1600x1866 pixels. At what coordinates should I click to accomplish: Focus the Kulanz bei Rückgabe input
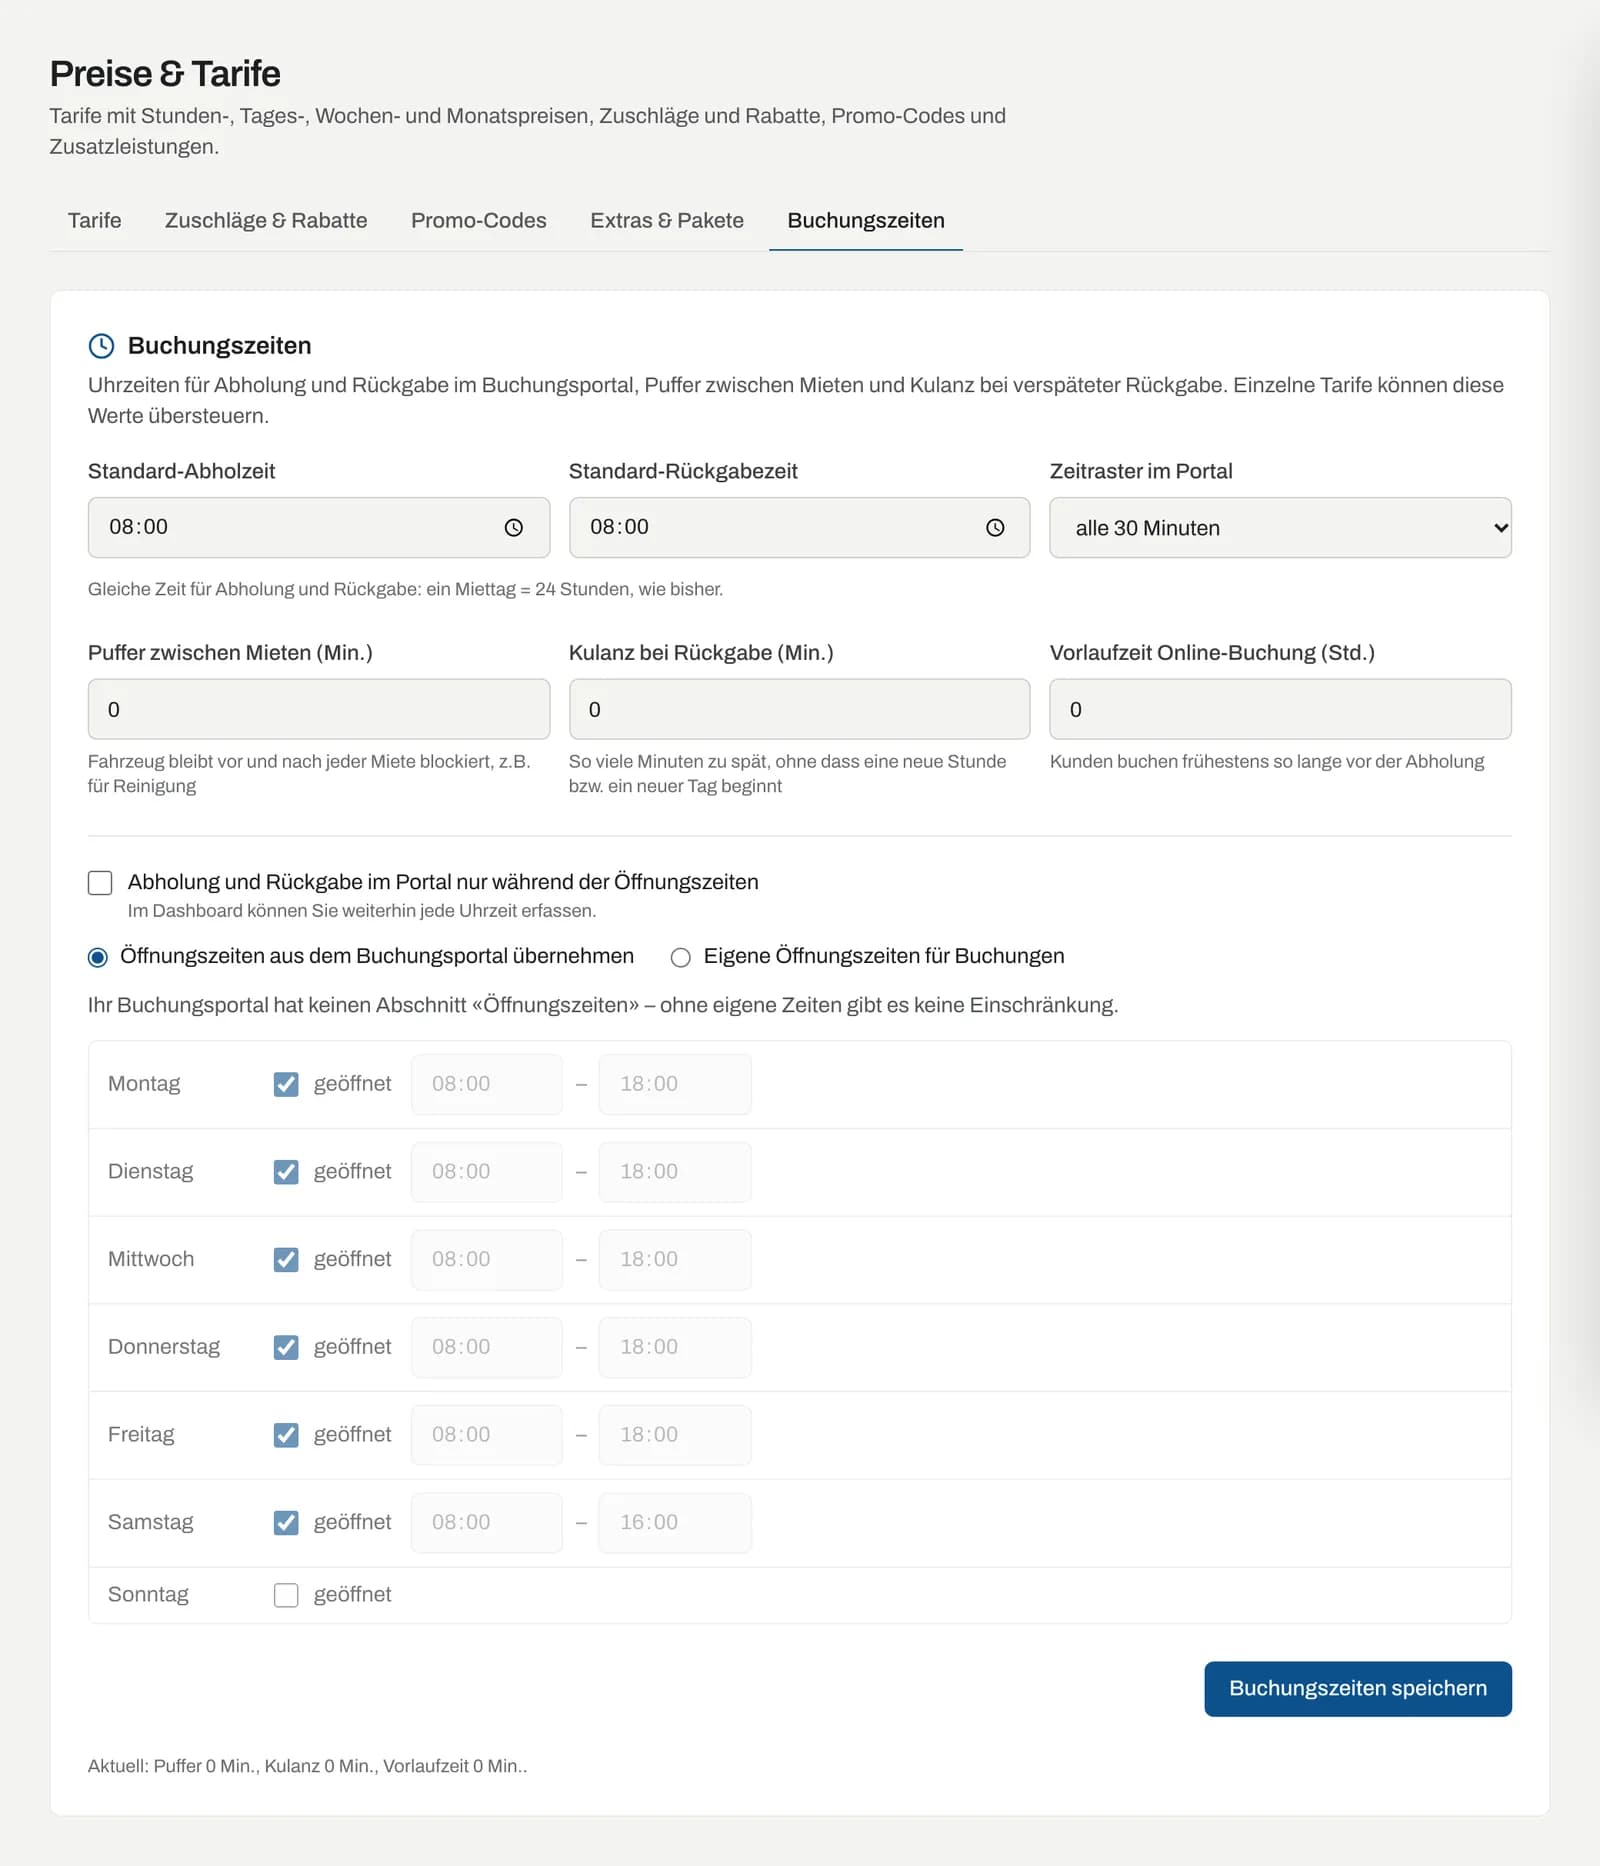(799, 709)
